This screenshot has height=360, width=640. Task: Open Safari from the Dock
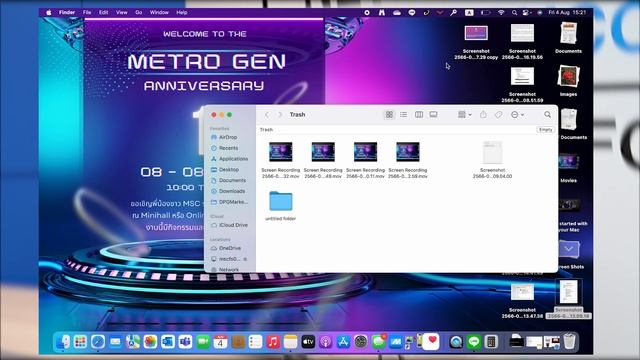tap(98, 342)
